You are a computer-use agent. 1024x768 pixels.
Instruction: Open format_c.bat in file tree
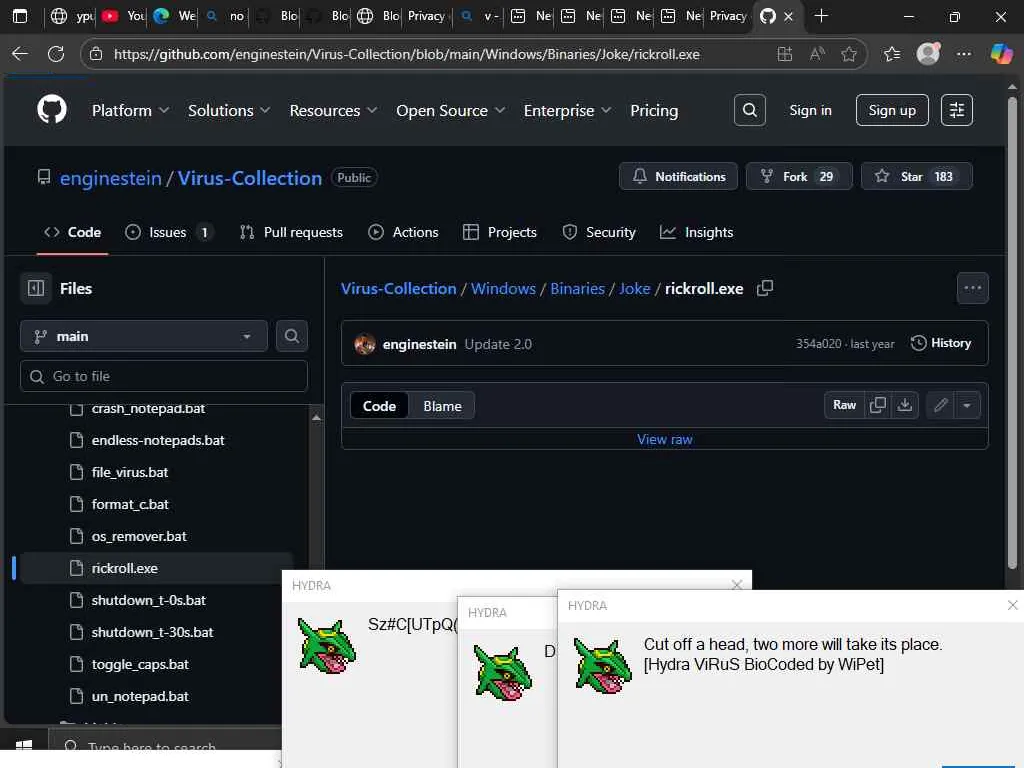[x=130, y=504]
